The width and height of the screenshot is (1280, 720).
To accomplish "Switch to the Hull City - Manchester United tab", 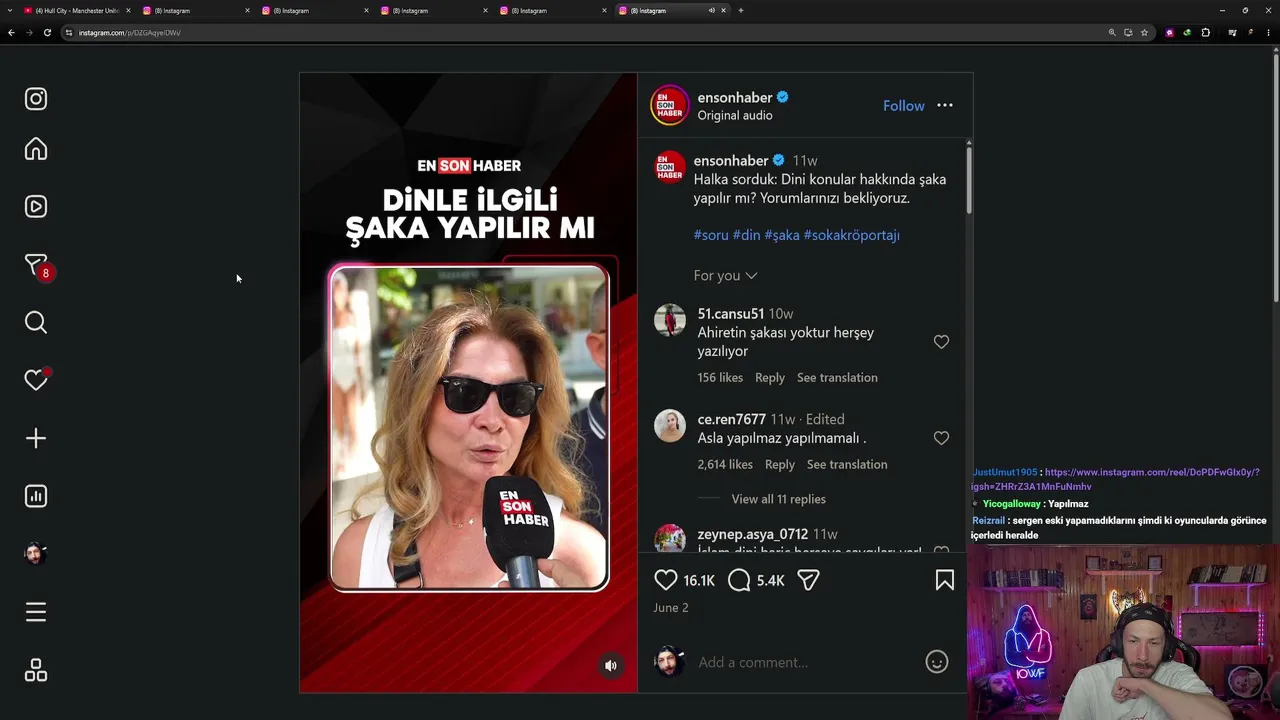I will point(76,10).
